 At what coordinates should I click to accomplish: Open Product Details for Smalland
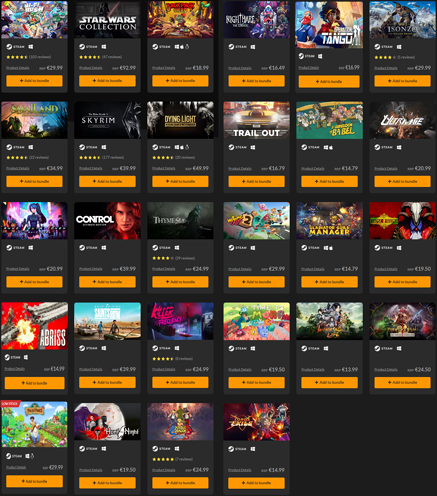coord(18,168)
